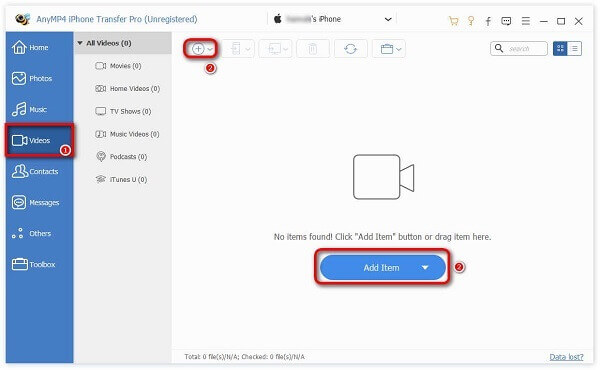
Task: Open the Data lost? link
Action: 566,357
